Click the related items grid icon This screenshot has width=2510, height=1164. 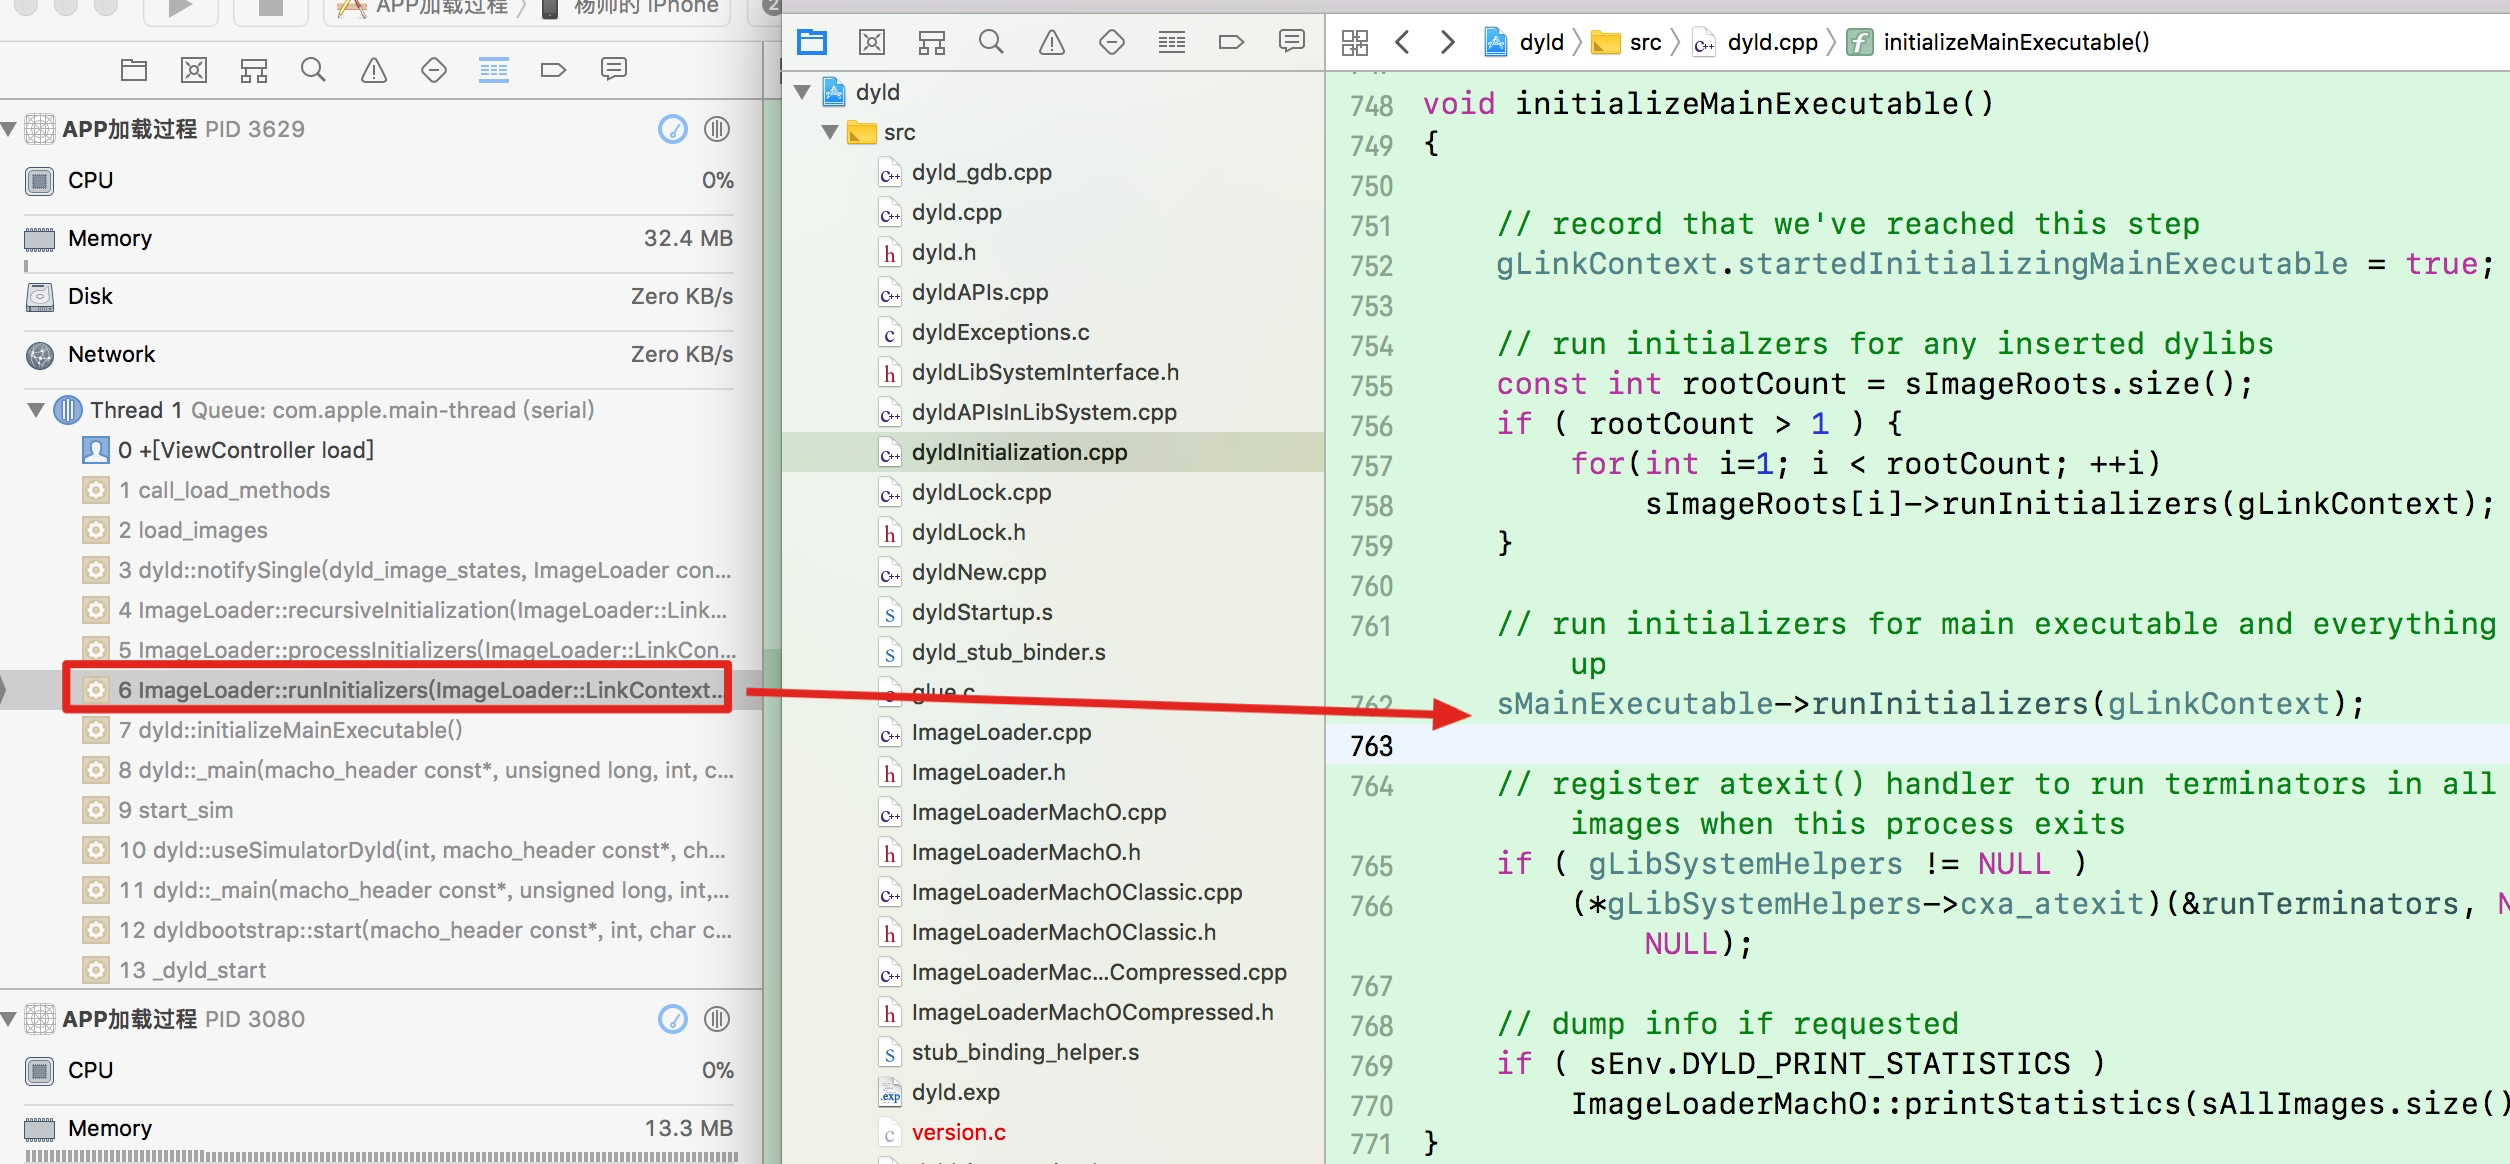1354,42
